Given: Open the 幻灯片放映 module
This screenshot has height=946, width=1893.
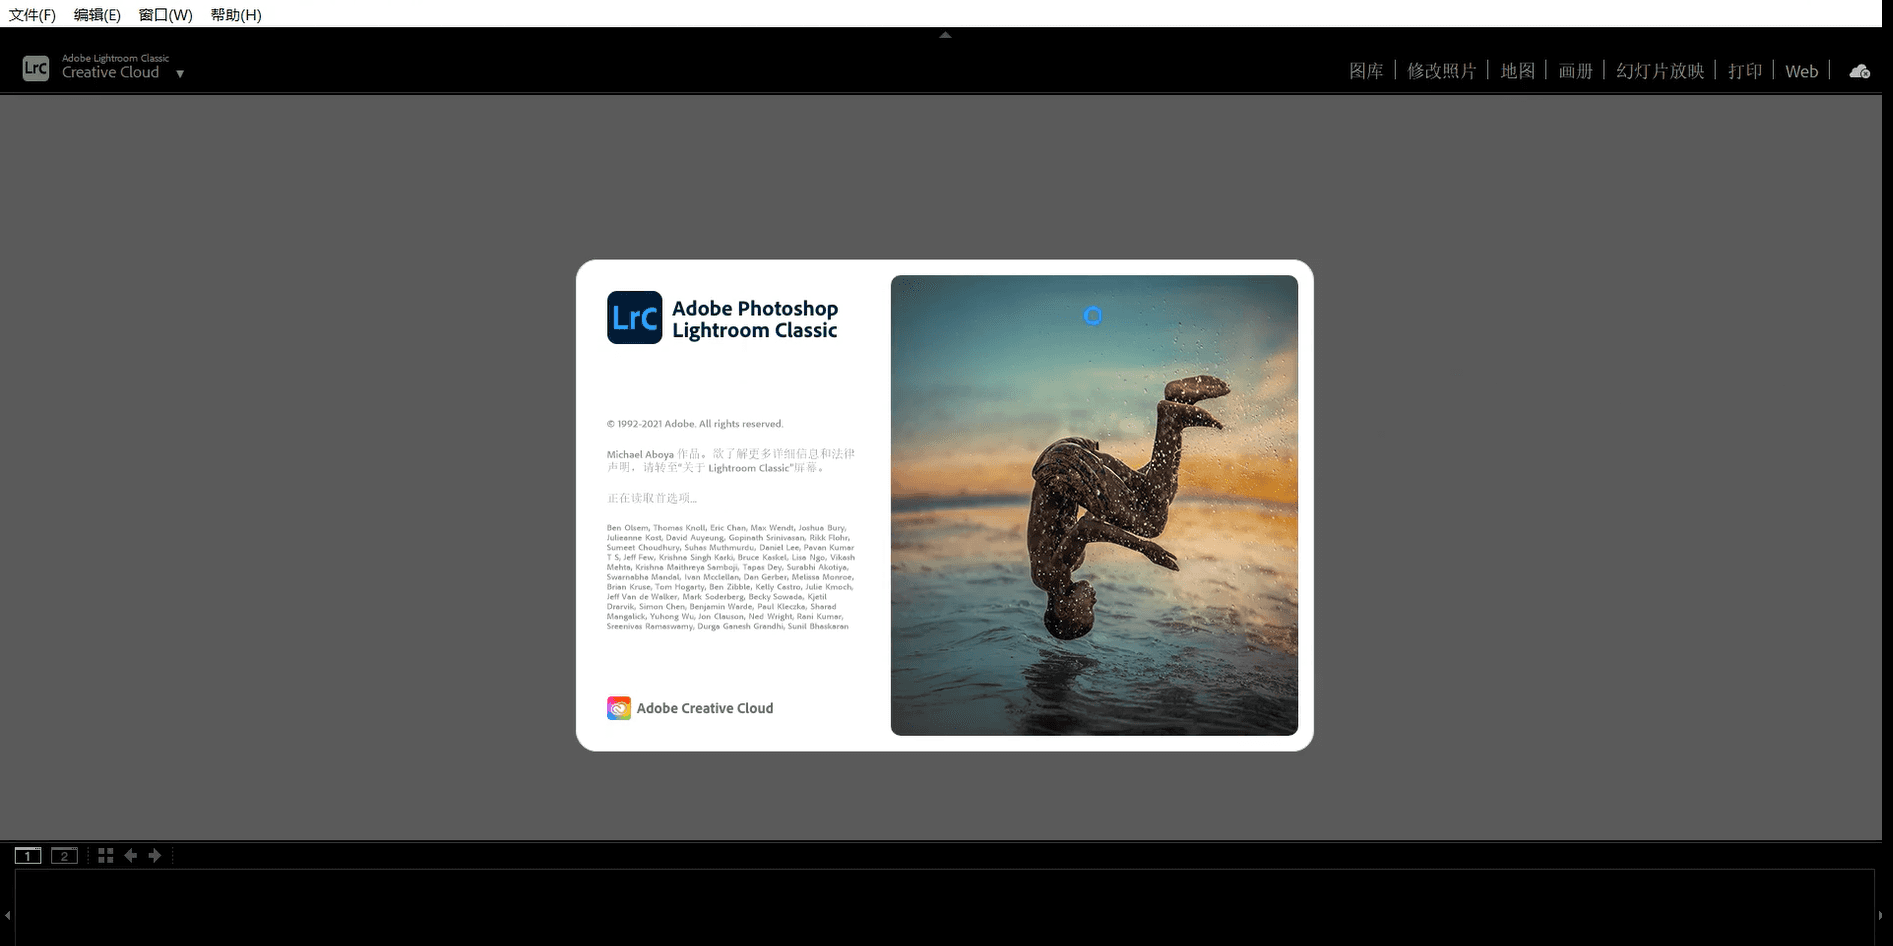Looking at the screenshot, I should click(x=1660, y=71).
